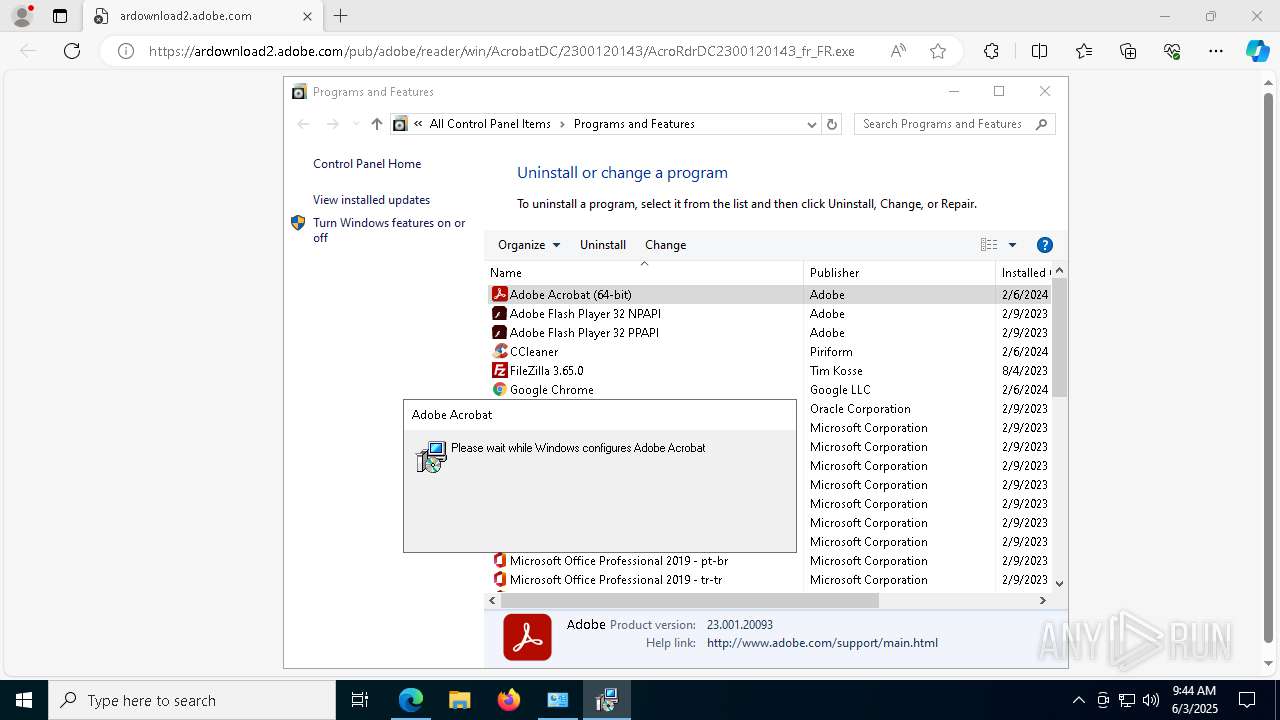This screenshot has width=1280, height=720.
Task: Click the program list vertical scrollbar thumb
Action: pos(1059,338)
